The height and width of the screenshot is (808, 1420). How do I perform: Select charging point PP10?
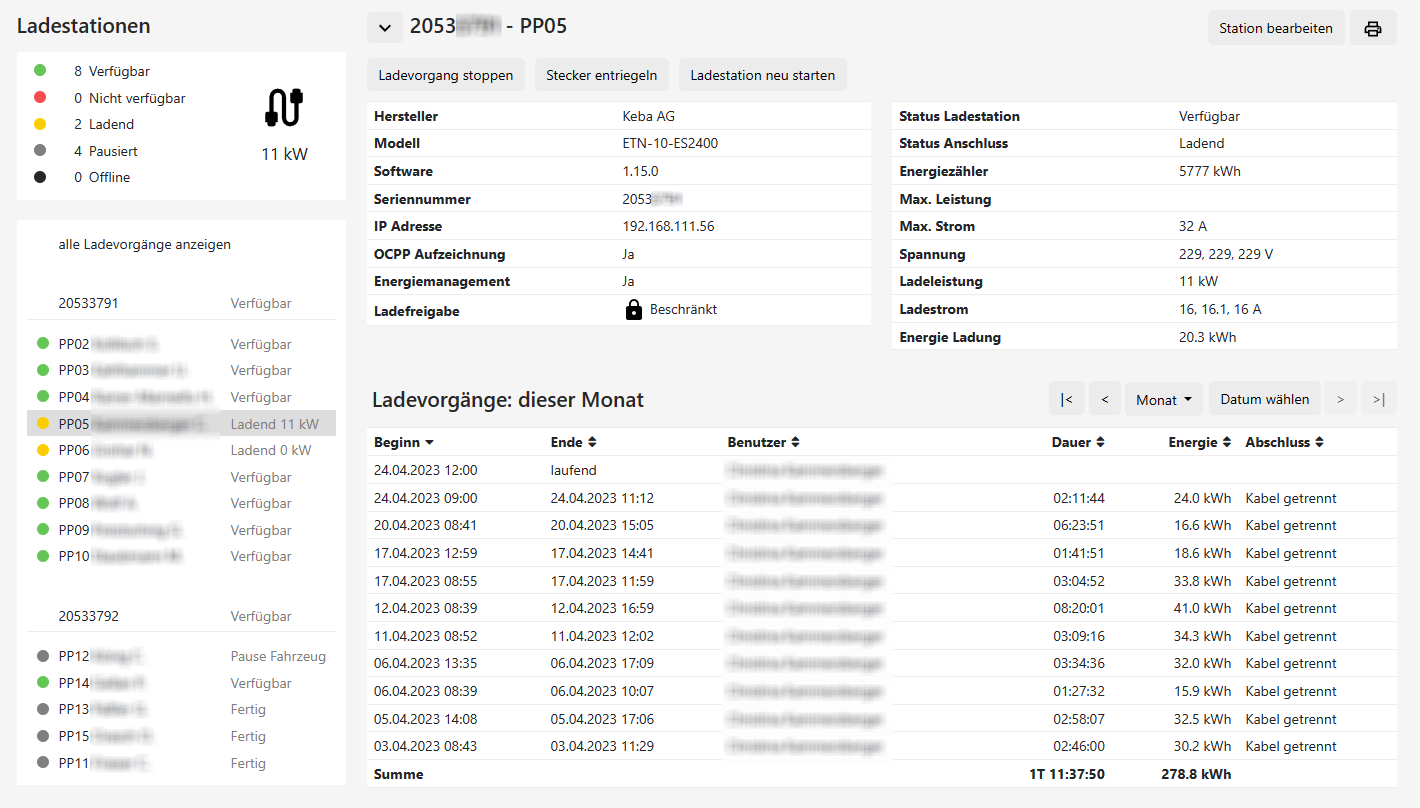pos(181,556)
